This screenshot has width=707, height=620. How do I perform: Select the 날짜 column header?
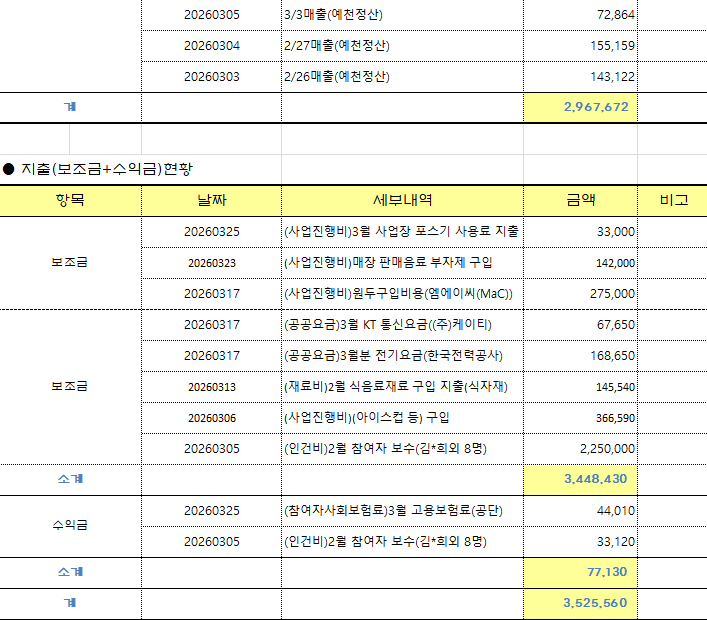point(211,200)
